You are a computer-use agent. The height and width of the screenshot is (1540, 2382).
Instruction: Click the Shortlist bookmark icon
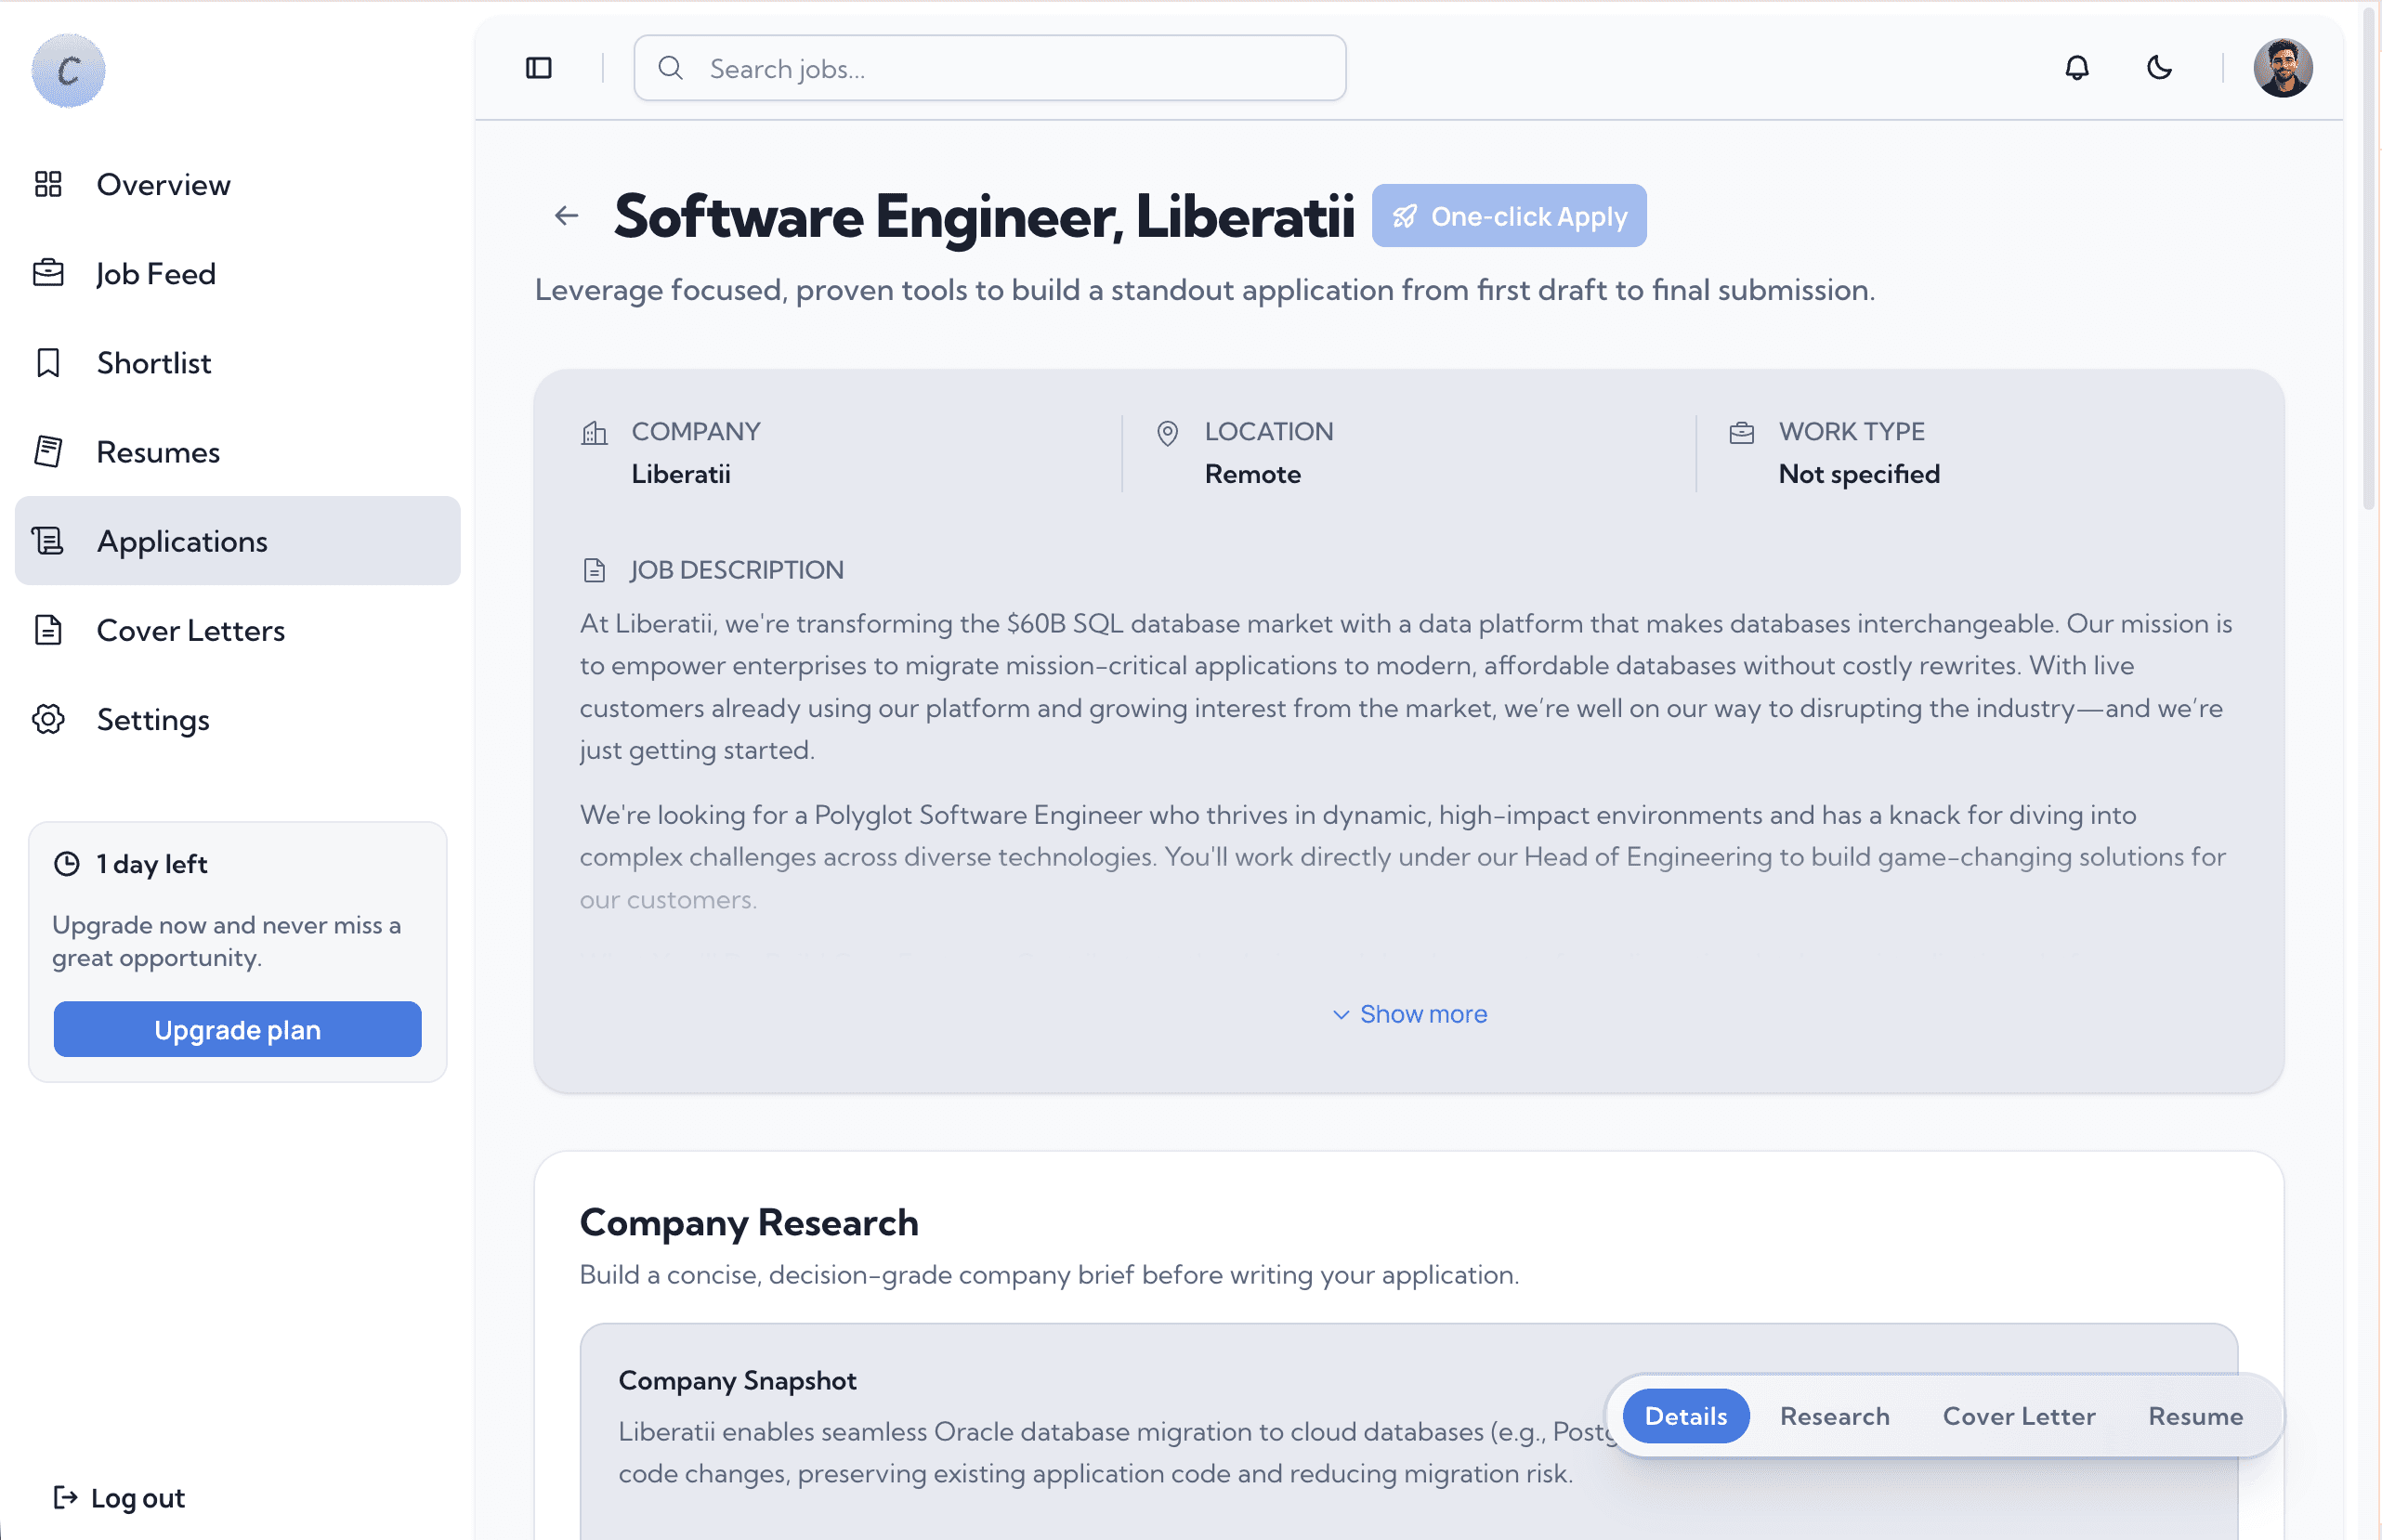(48, 363)
